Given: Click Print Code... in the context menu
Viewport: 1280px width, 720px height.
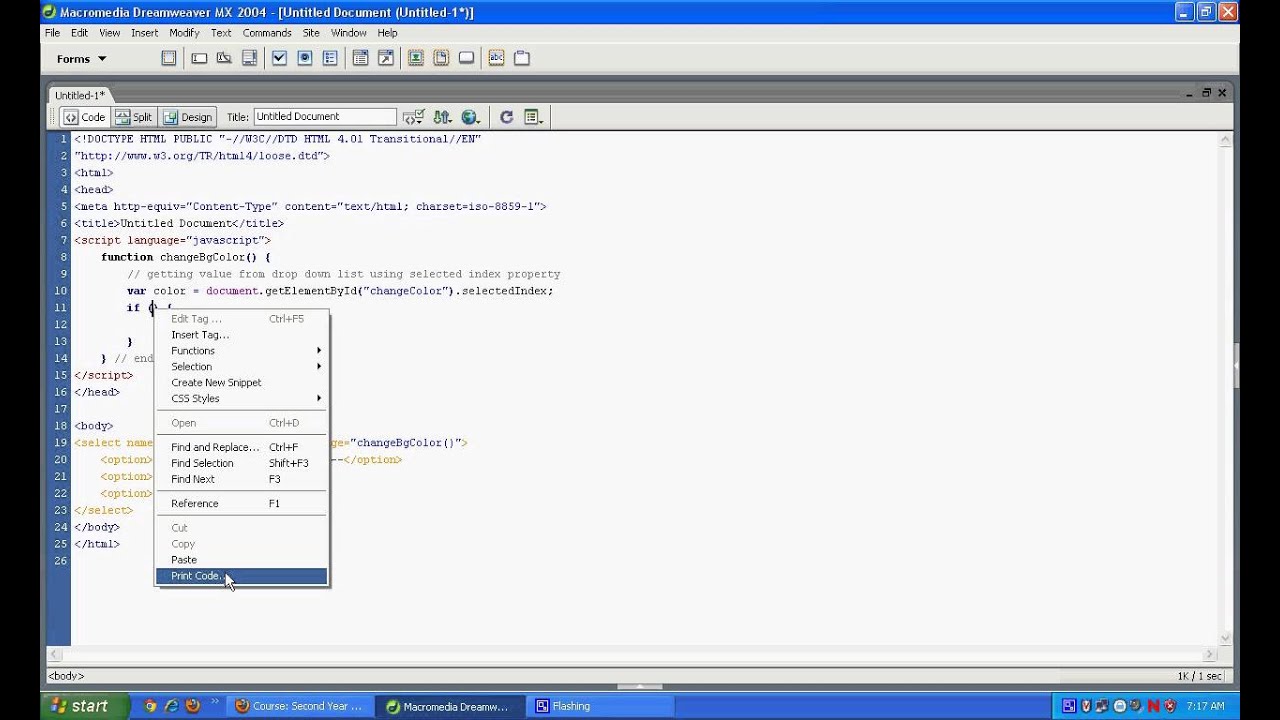Looking at the screenshot, I should point(242,577).
